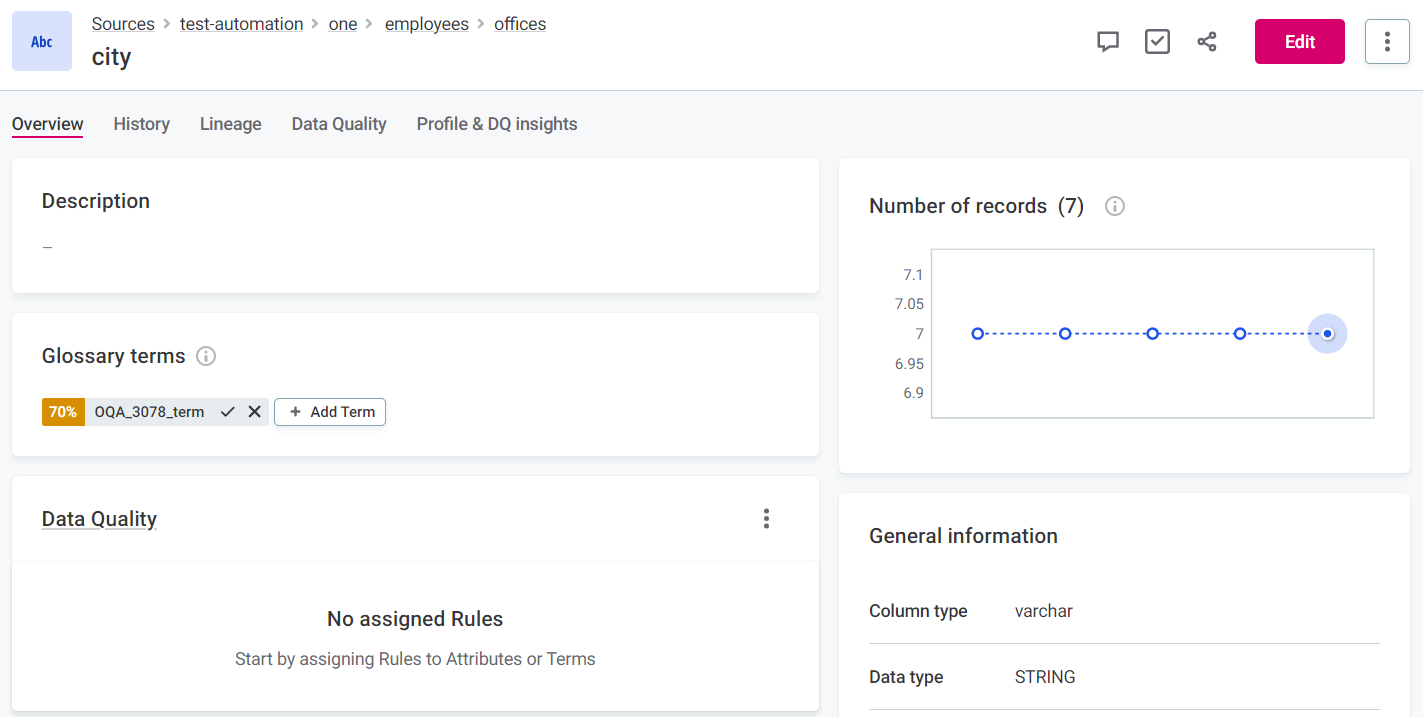Open the Lineage tab

click(230, 124)
